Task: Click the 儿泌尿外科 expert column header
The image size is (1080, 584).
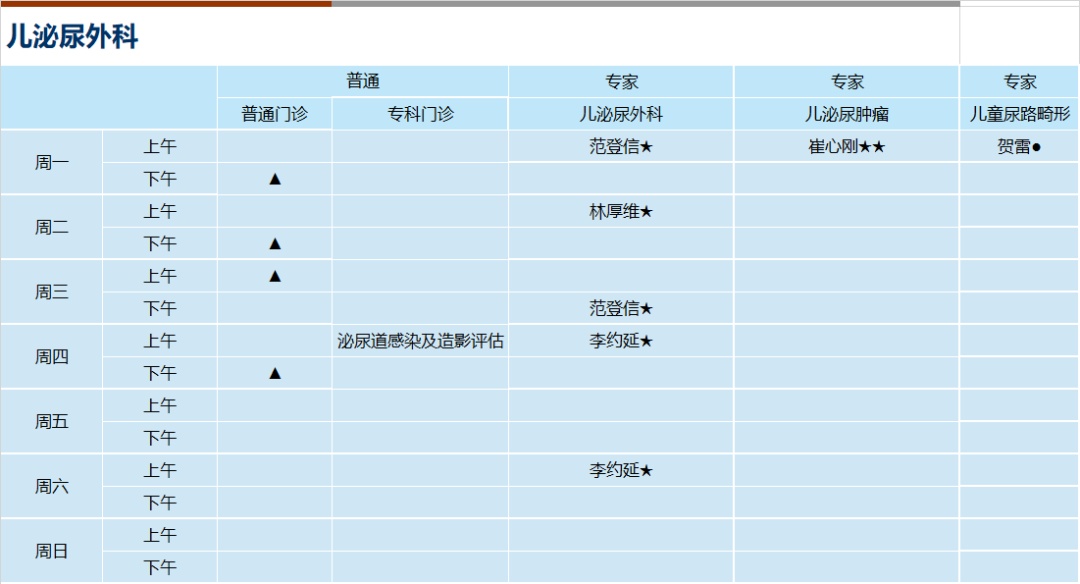Action: pyautogui.click(x=621, y=114)
